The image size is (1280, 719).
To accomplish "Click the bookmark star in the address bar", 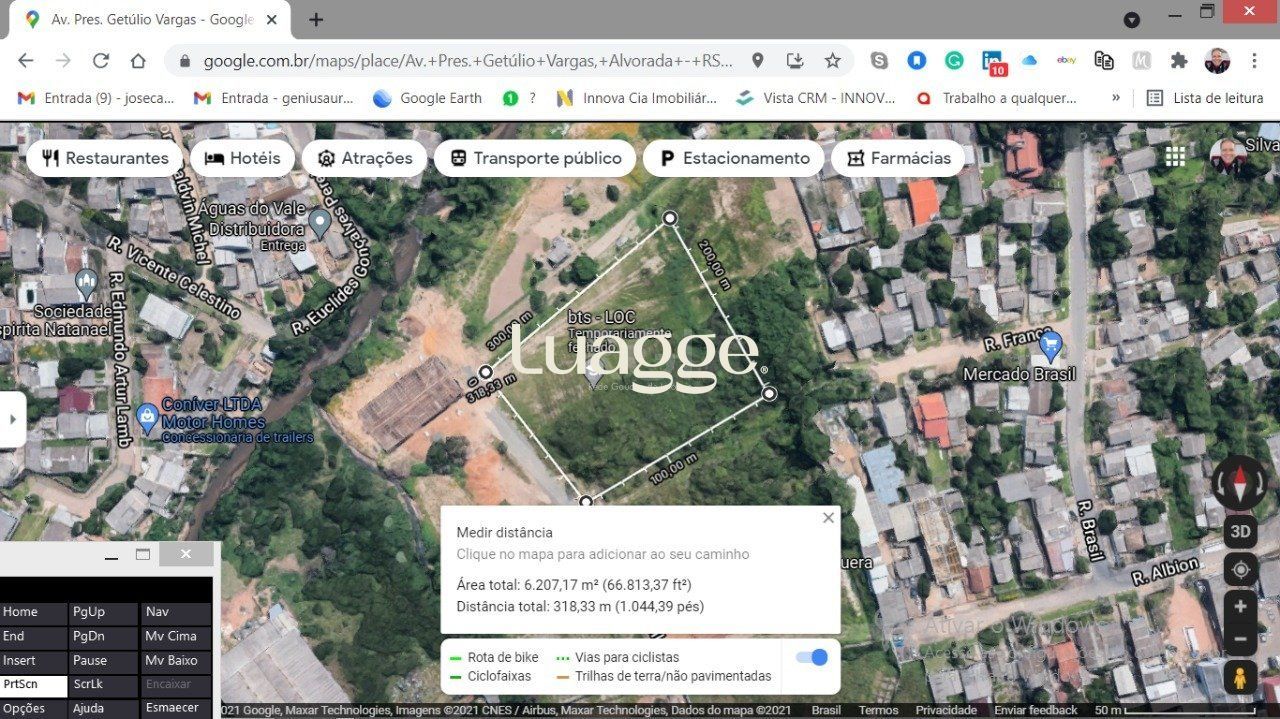I will point(833,61).
